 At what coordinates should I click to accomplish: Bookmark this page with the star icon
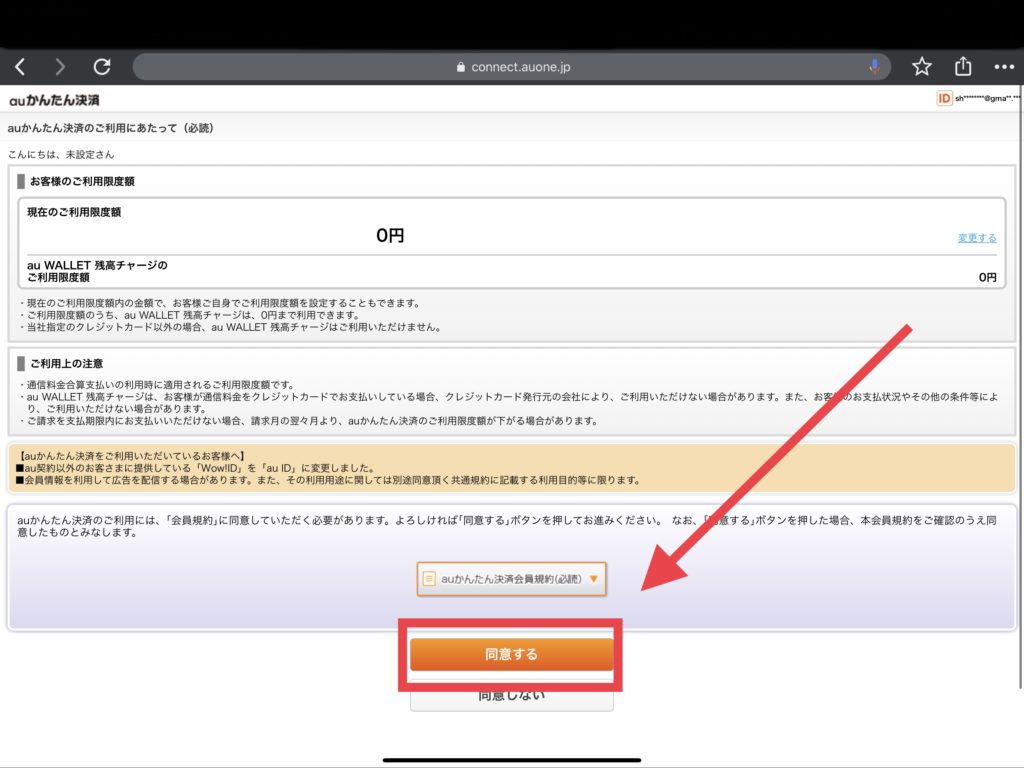[x=921, y=67]
